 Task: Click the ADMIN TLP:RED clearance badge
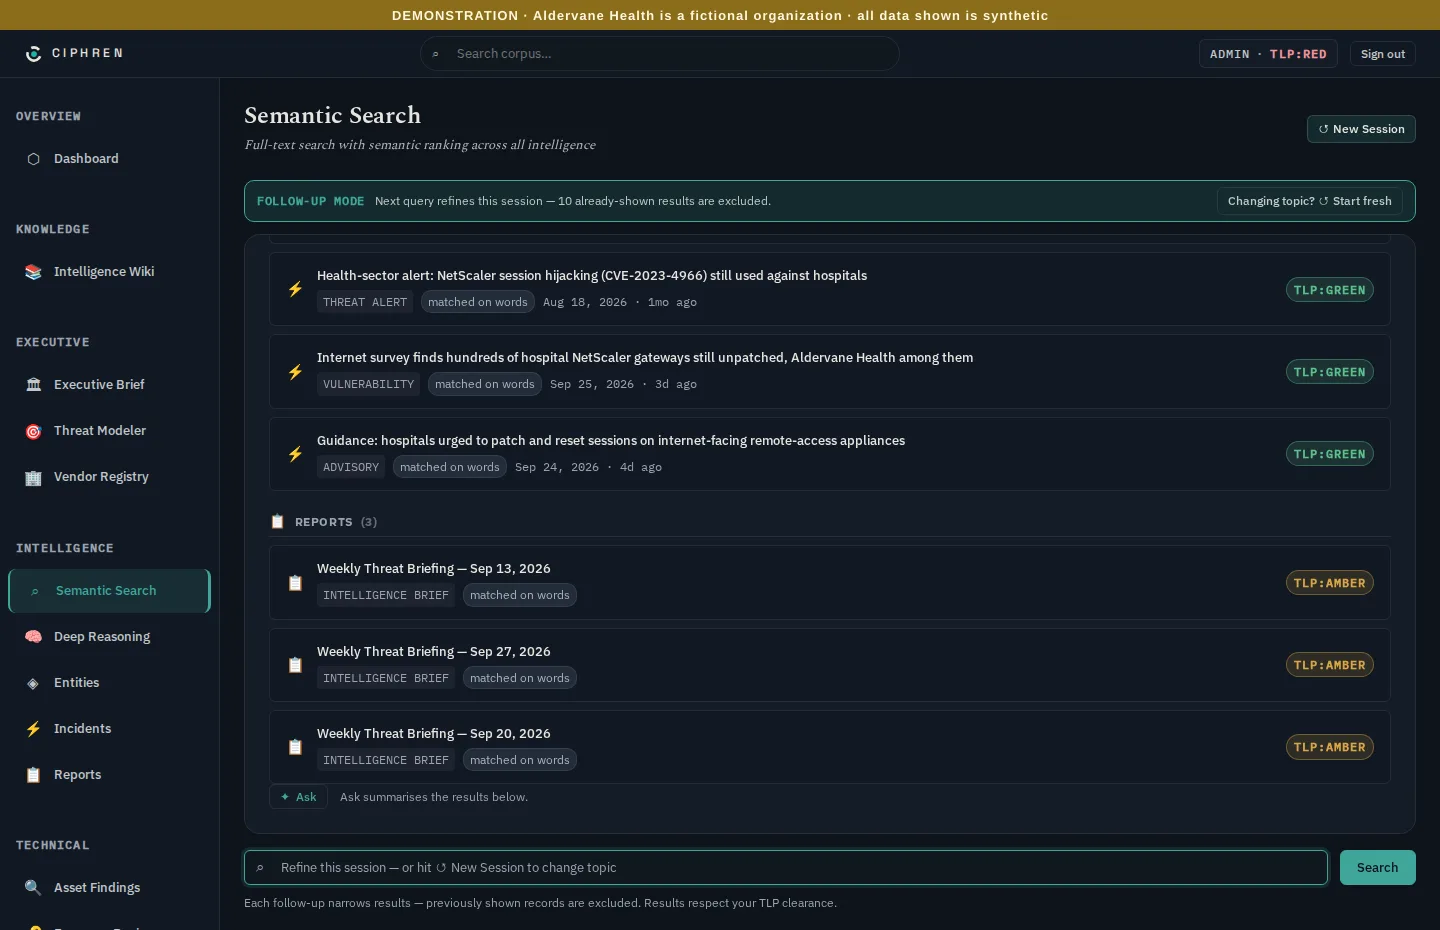1268,54
